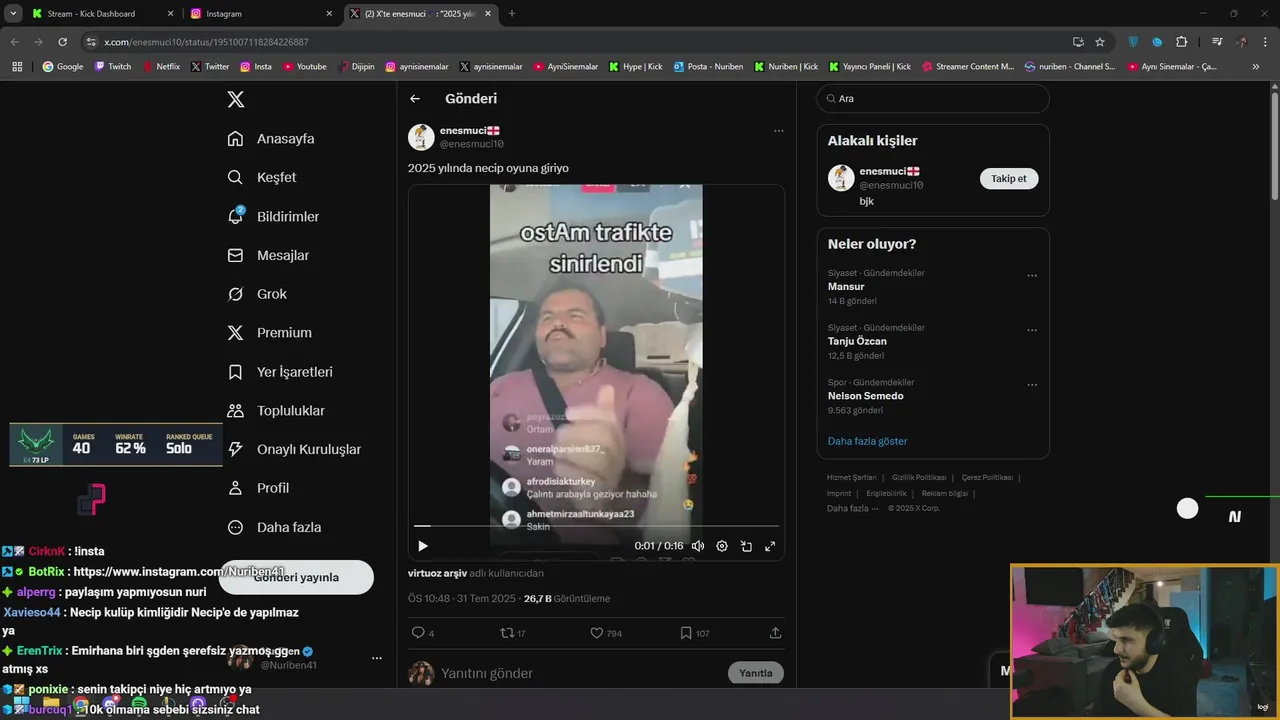Open Dijipin bookmark
Image resolution: width=1280 pixels, height=720 pixels.
point(355,67)
